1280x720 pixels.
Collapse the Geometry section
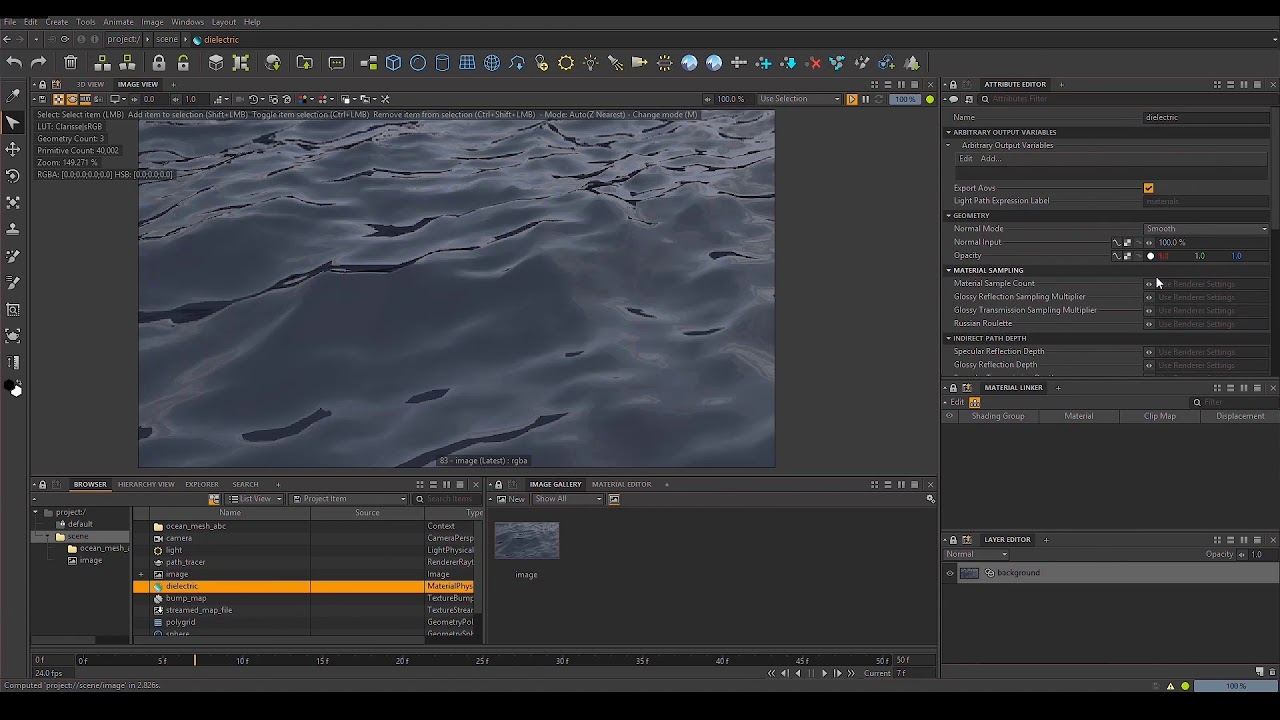(948, 216)
